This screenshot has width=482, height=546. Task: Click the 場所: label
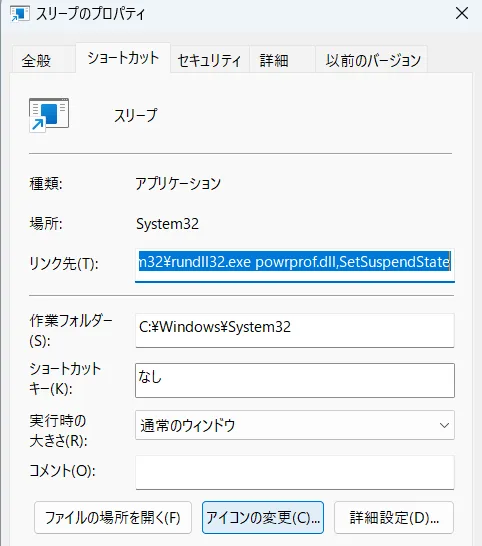[x=46, y=224]
